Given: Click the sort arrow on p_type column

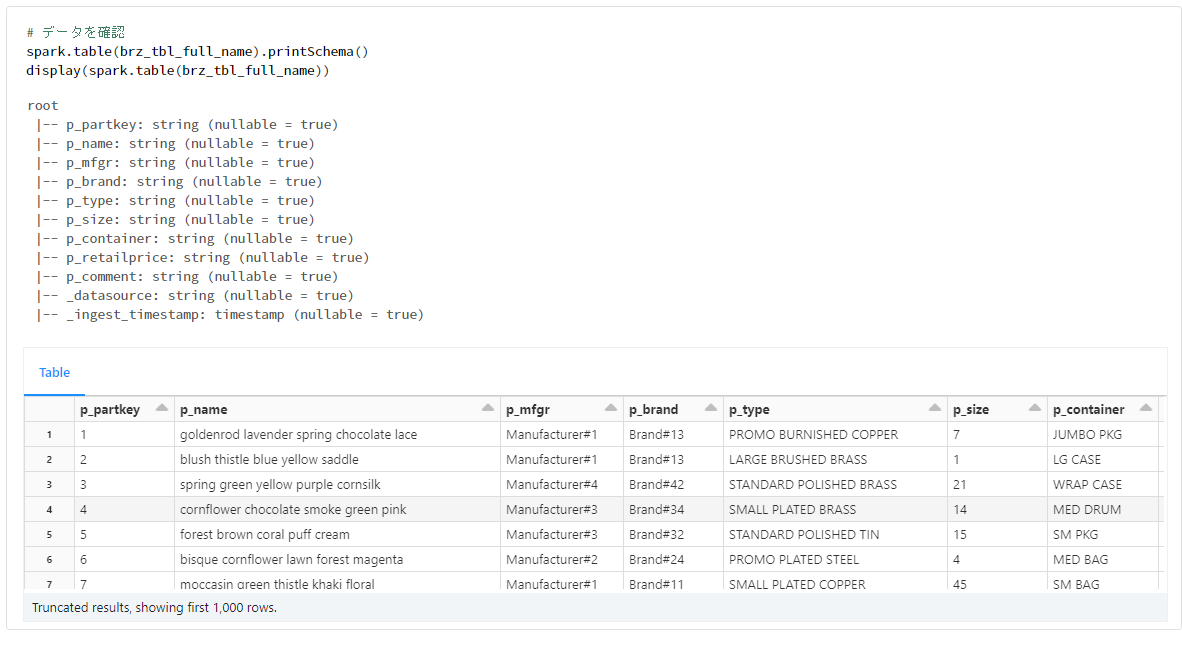Looking at the screenshot, I should coord(933,407).
